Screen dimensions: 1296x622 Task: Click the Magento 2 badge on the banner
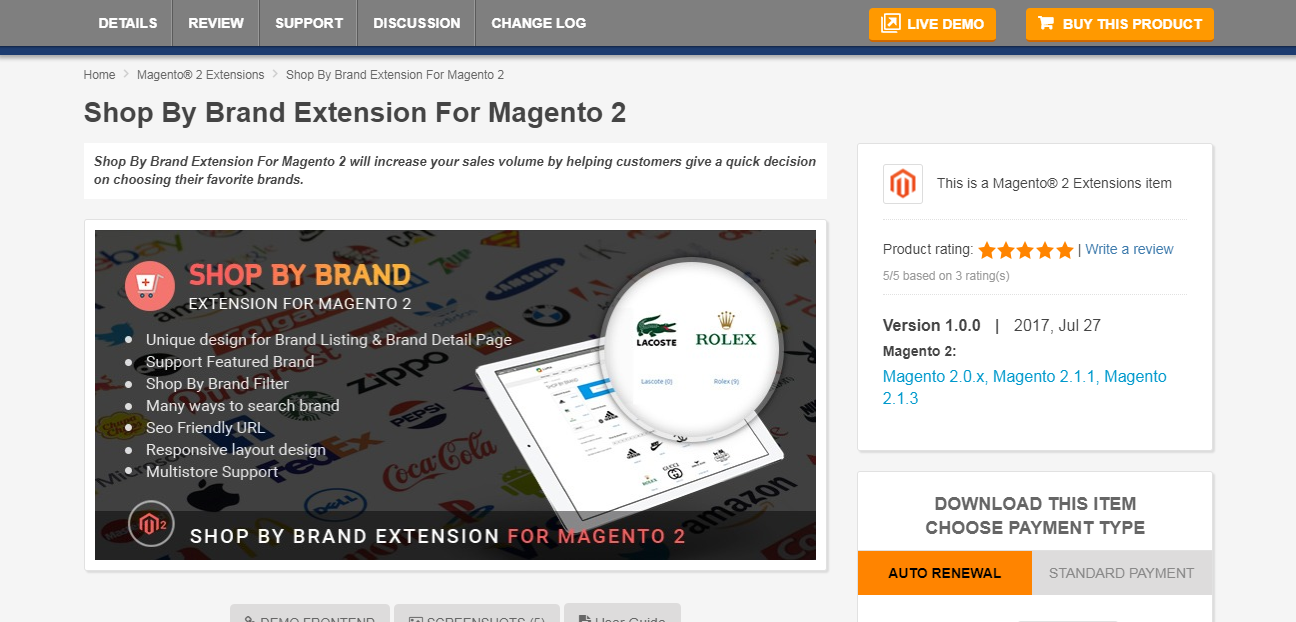click(x=152, y=524)
